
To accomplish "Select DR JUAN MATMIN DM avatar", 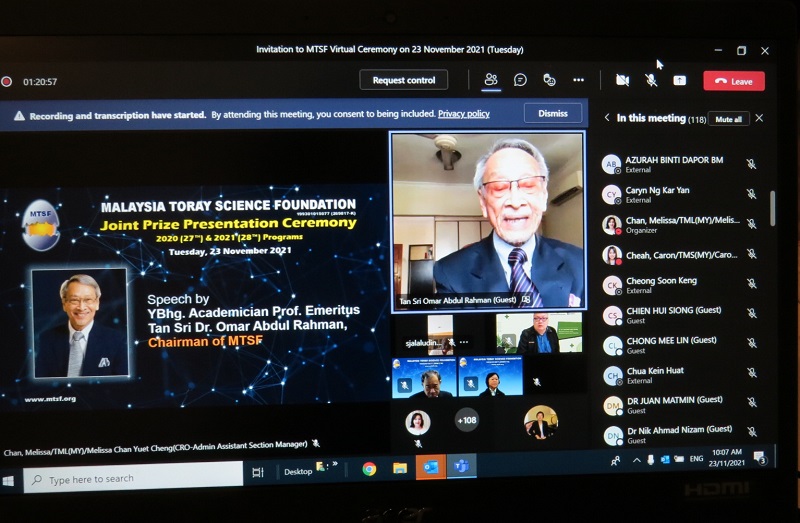I will pos(613,406).
